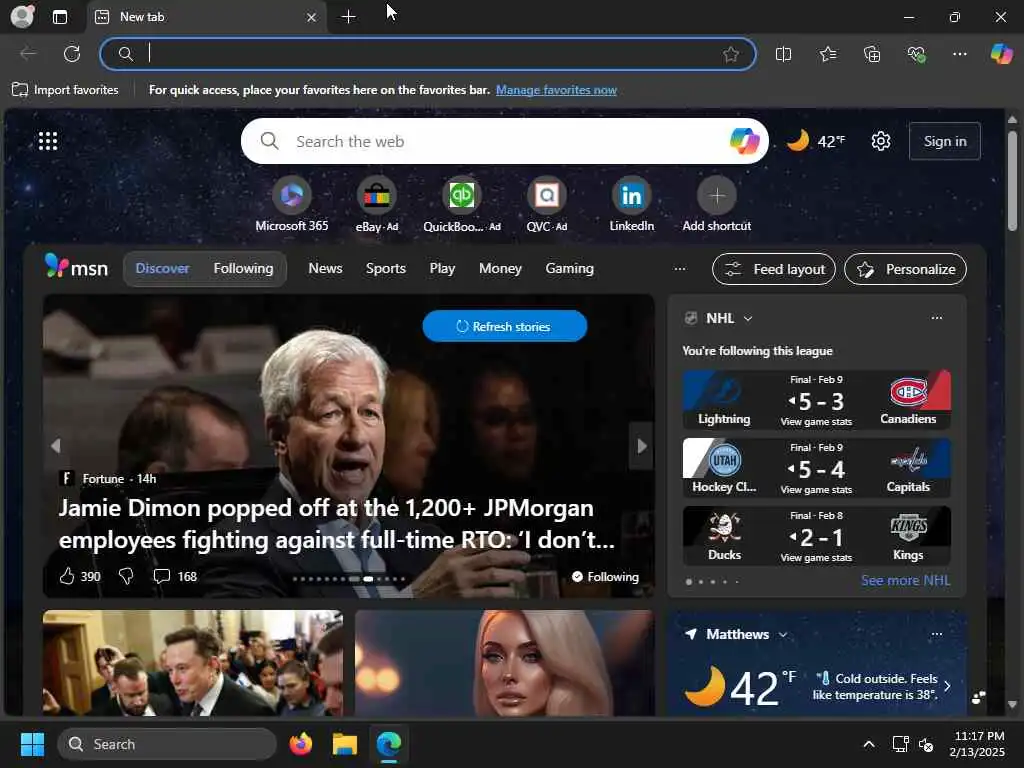Open Copilot sidebar icon
The width and height of the screenshot is (1024, 768).
tap(1001, 54)
